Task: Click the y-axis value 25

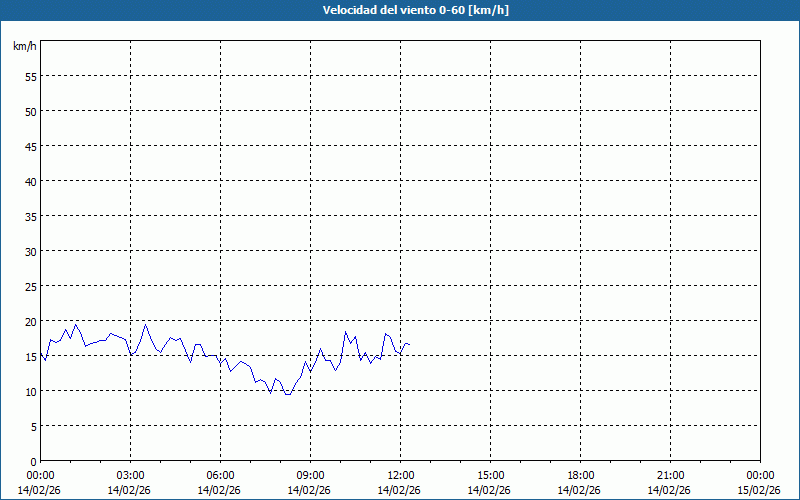Action: coord(31,287)
